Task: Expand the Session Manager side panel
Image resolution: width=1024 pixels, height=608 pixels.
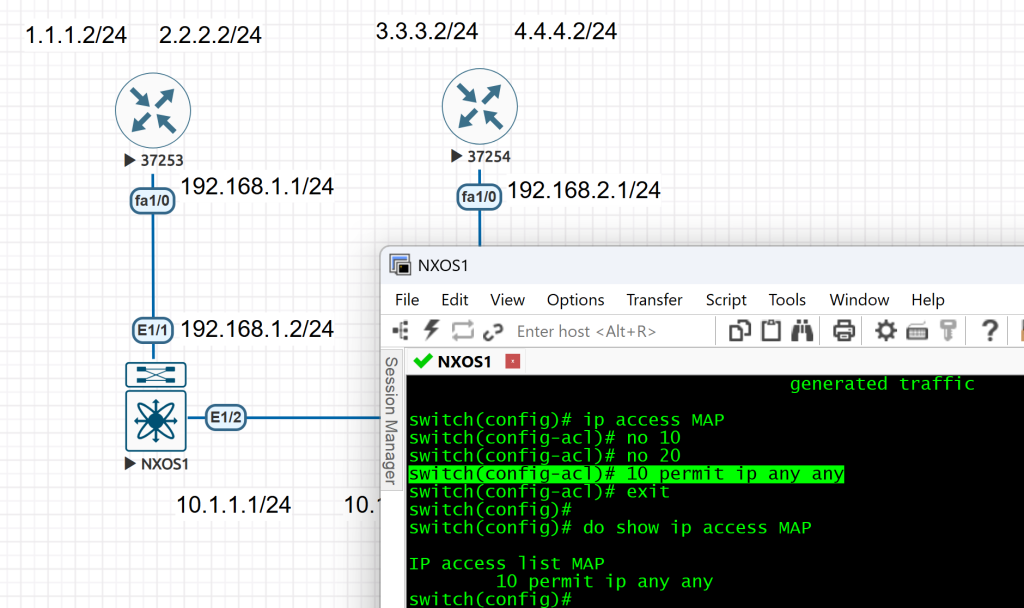Action: [x=392, y=420]
